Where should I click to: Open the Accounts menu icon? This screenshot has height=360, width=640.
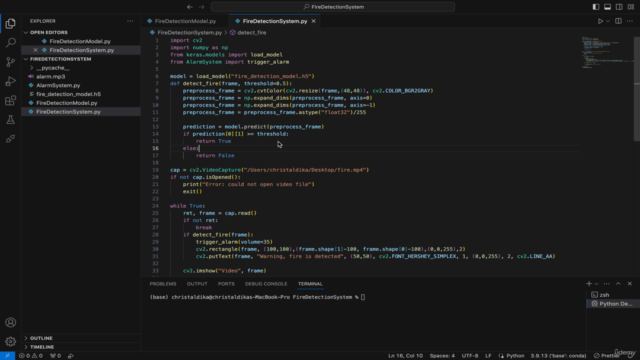(x=11, y=322)
